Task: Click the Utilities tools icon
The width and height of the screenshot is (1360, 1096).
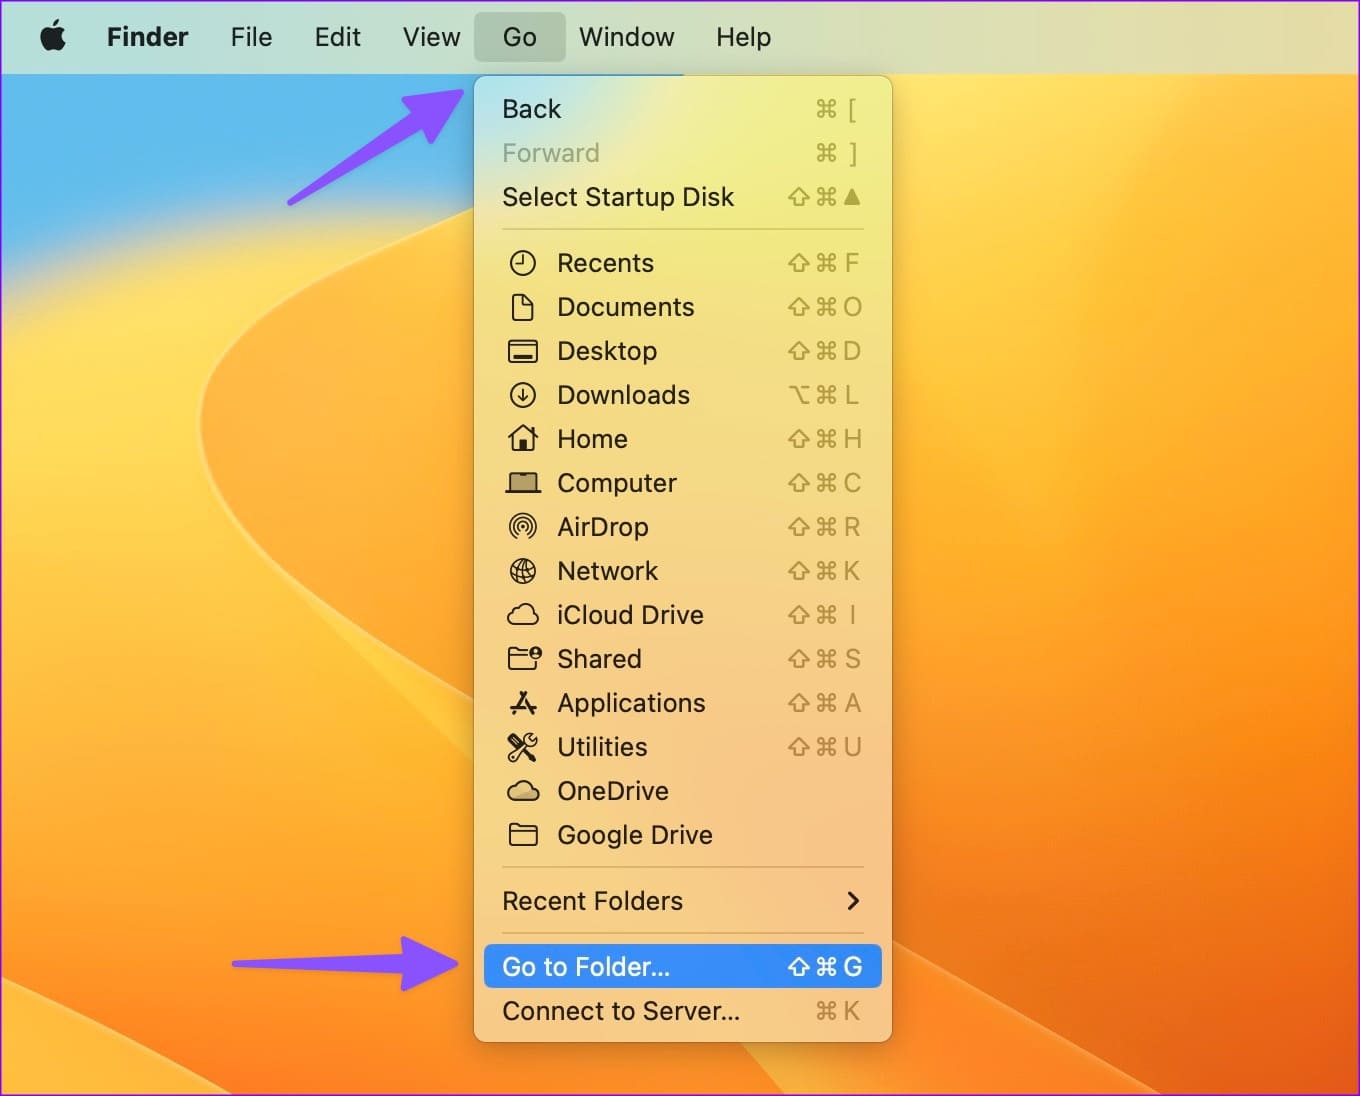Action: coord(522,747)
